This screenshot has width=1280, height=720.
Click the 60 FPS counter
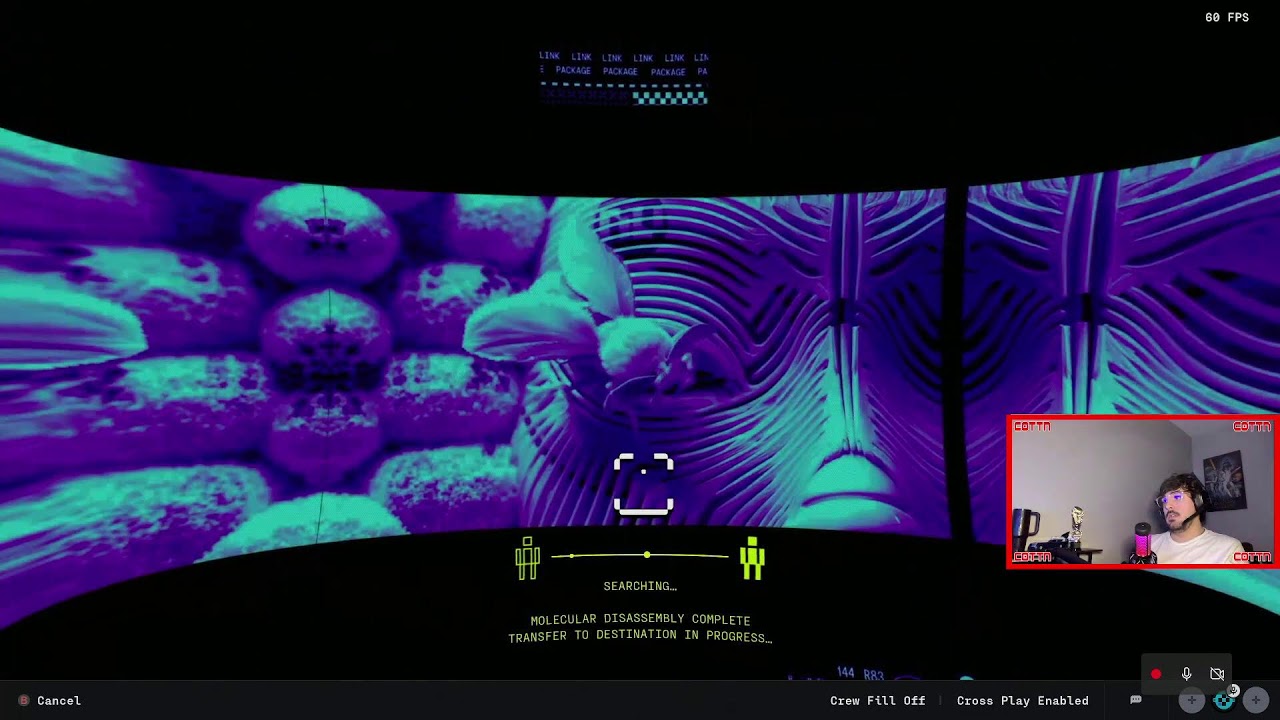tap(1227, 18)
